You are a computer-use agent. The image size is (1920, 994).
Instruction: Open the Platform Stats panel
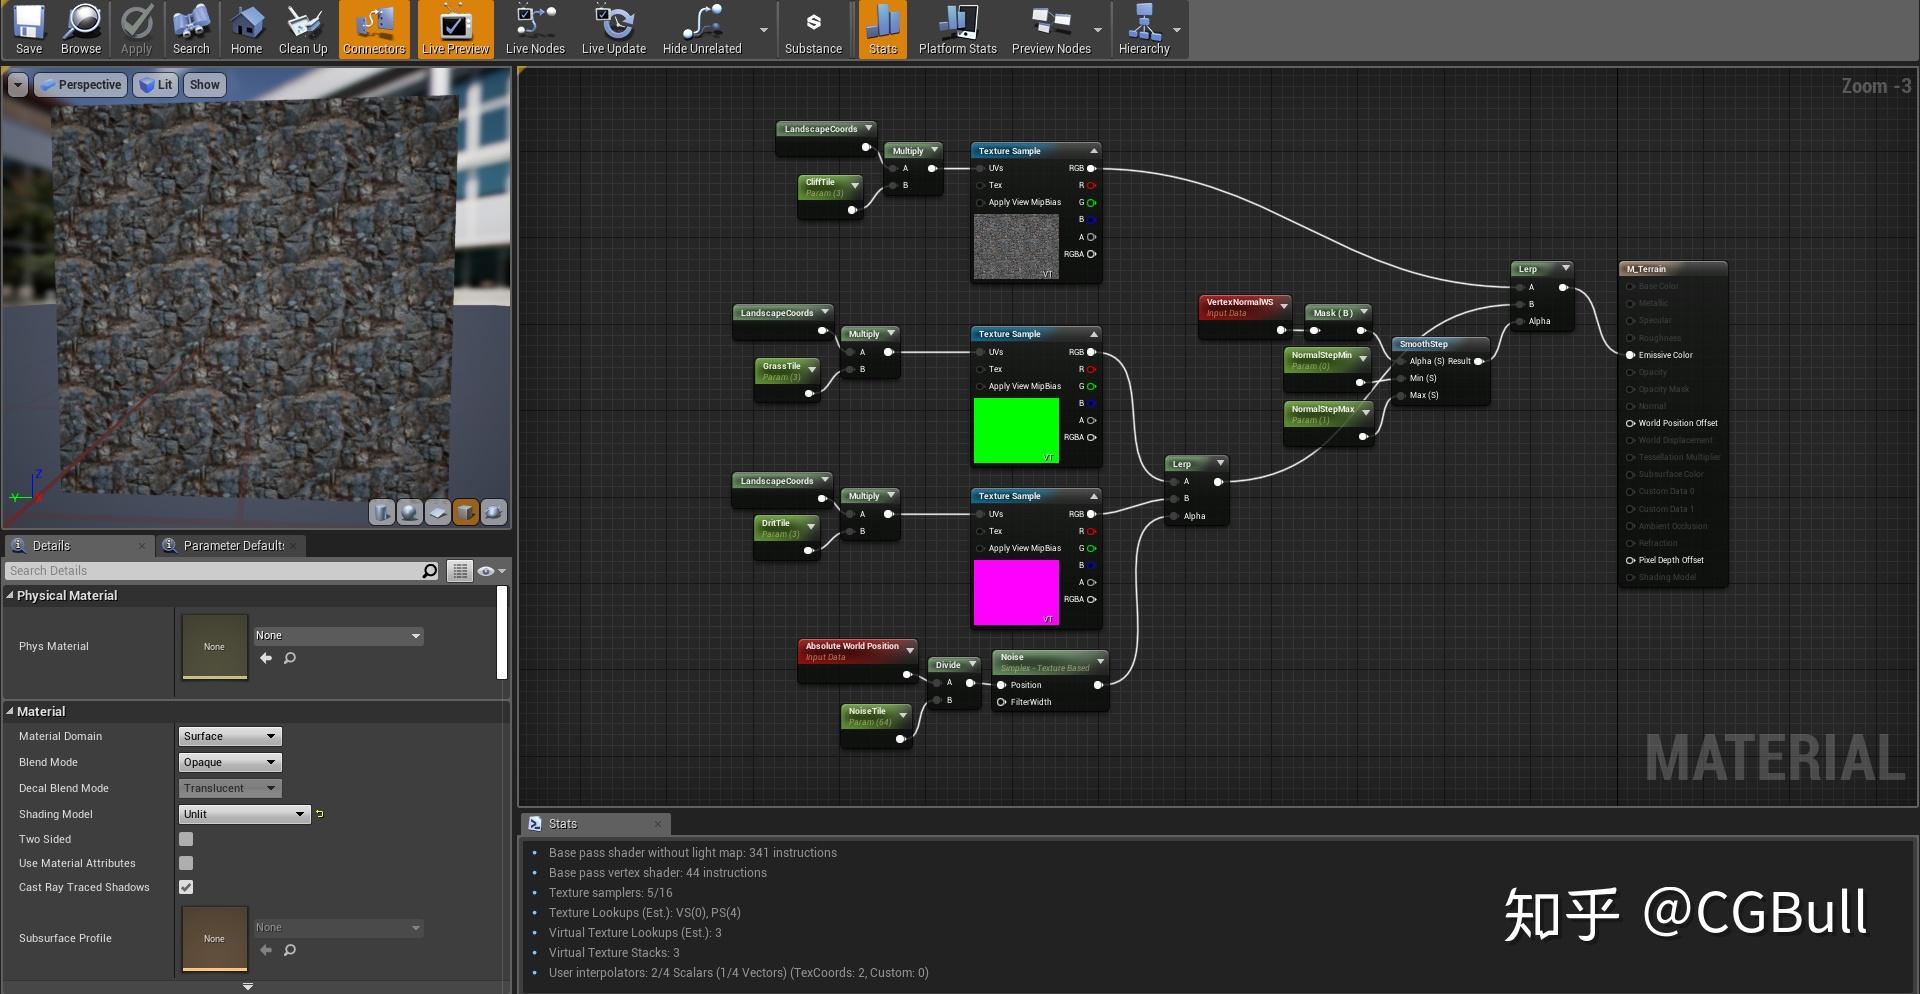tap(957, 30)
